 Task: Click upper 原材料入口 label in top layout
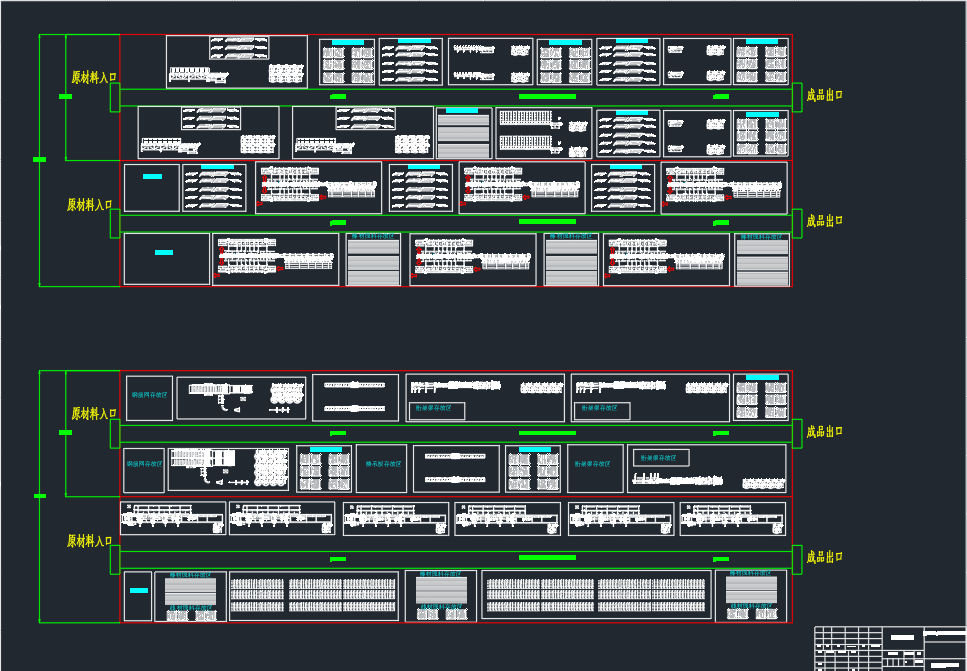pos(93,77)
